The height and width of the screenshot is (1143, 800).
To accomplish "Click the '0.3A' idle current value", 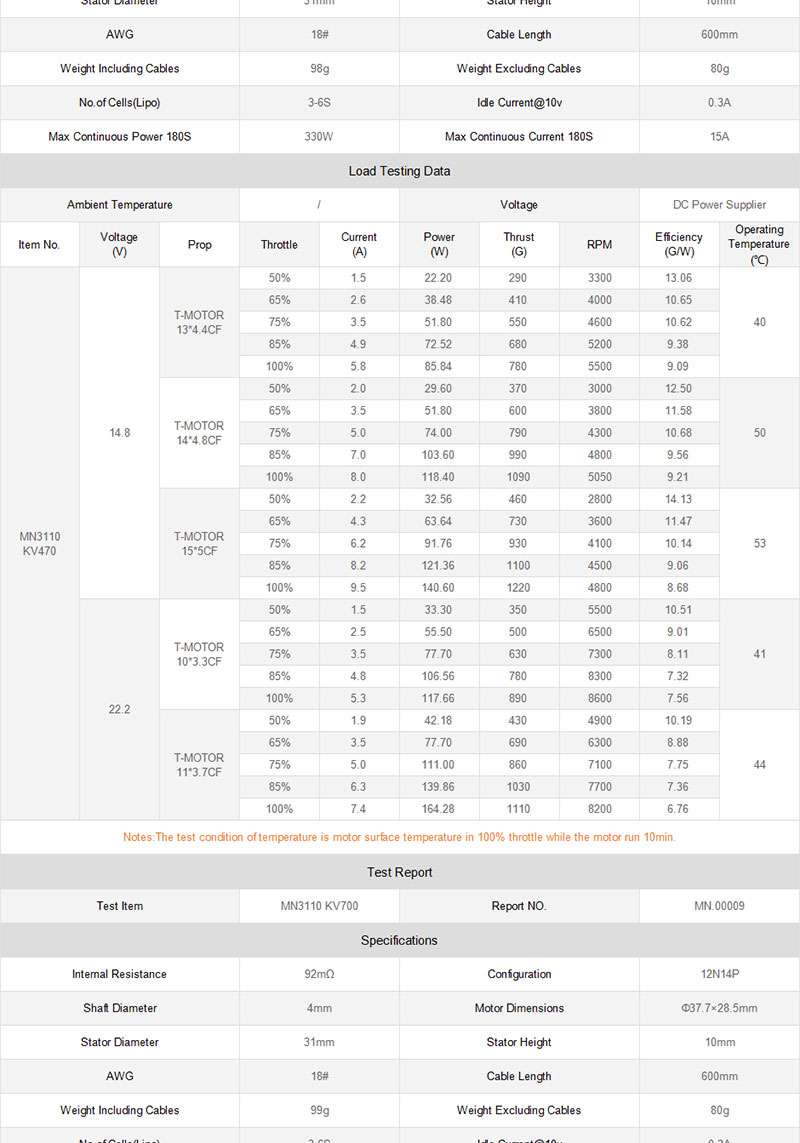I will (x=719, y=103).
